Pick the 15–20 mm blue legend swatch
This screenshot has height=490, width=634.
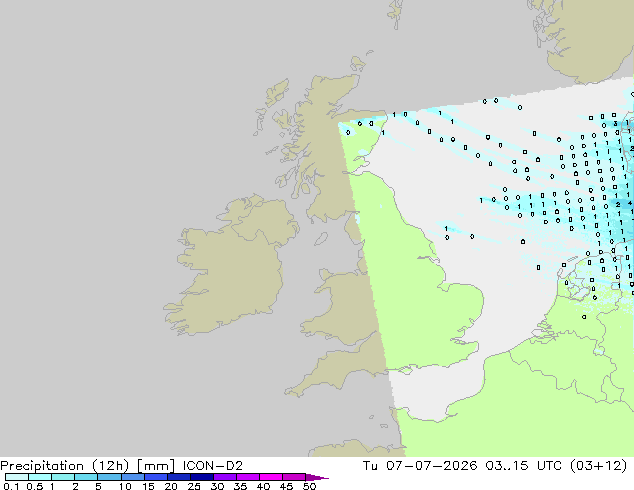156,477
